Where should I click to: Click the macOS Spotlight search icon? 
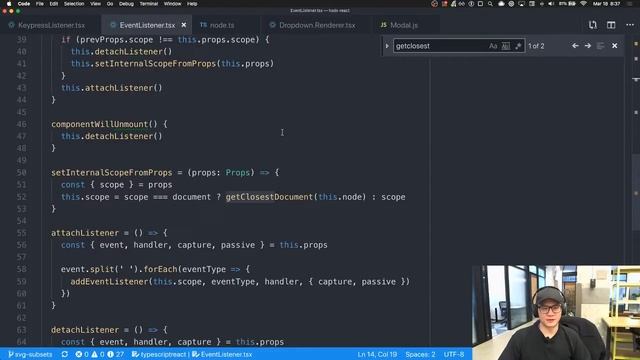[490, 4]
